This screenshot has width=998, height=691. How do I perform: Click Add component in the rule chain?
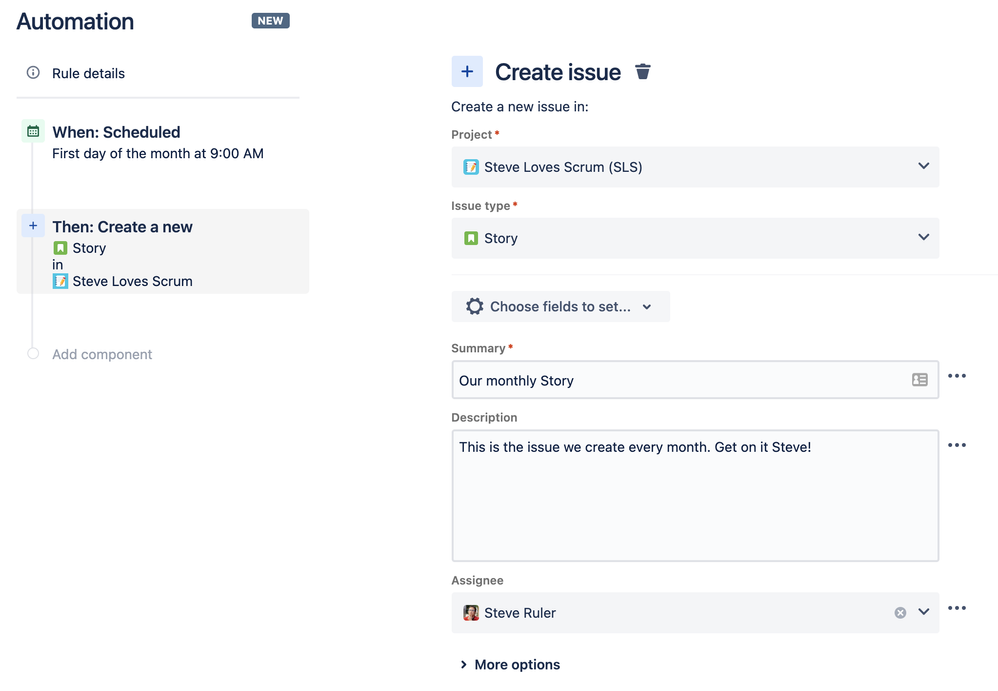(102, 354)
